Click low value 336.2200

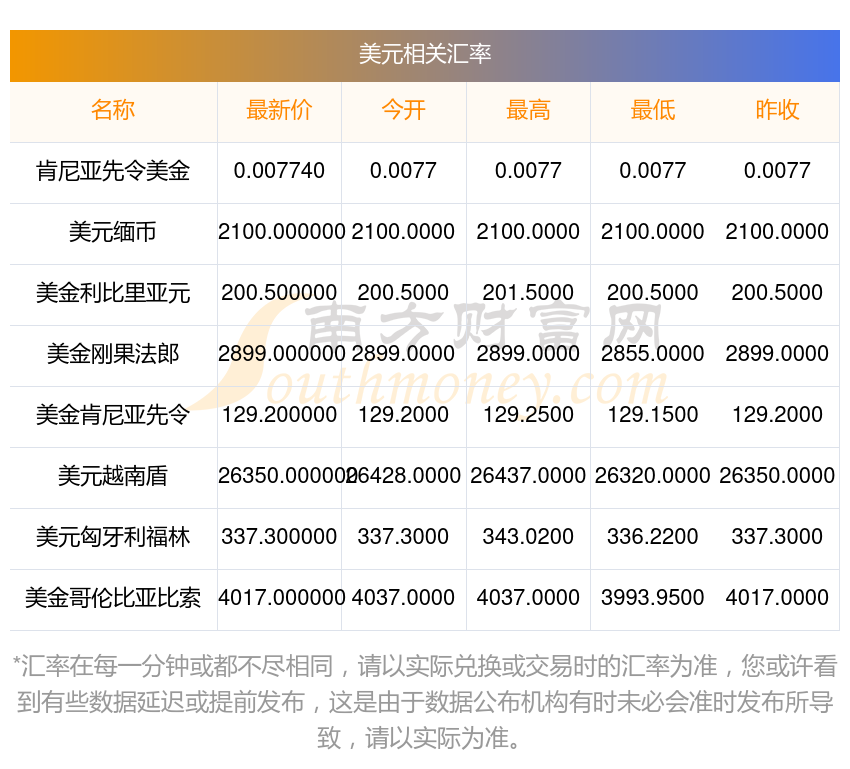tap(653, 537)
